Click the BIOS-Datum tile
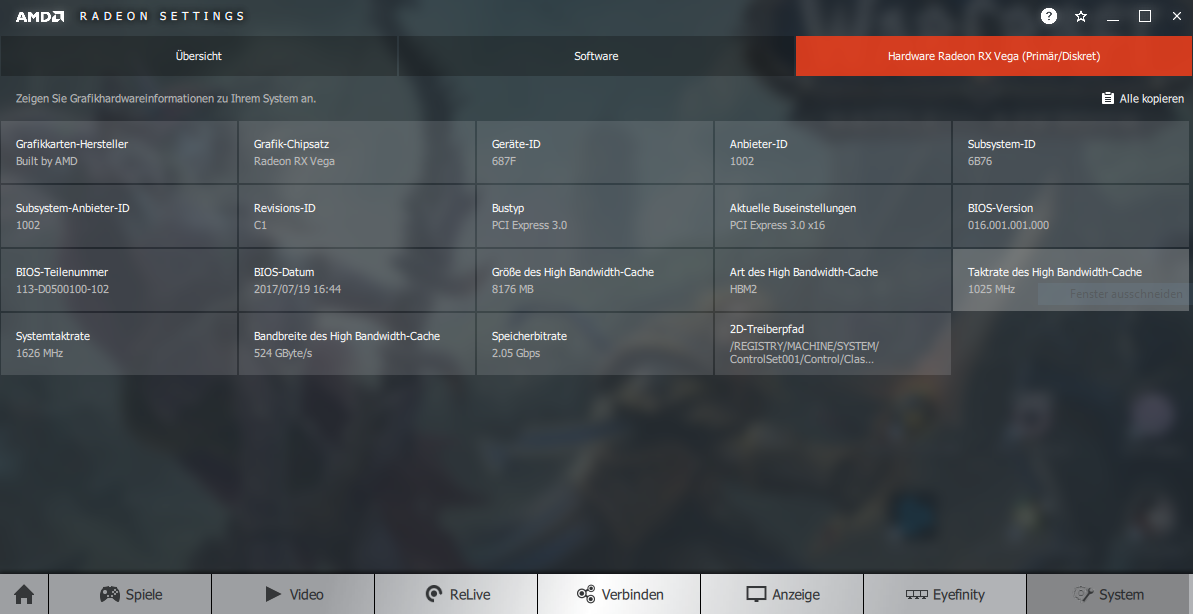This screenshot has width=1193, height=614. pyautogui.click(x=357, y=280)
